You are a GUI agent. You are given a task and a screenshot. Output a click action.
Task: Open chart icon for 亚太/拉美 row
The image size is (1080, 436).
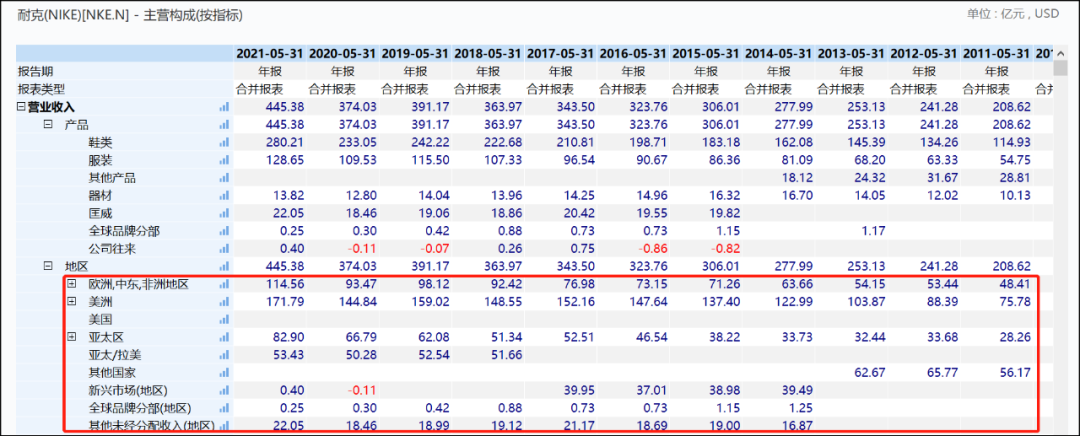point(223,355)
